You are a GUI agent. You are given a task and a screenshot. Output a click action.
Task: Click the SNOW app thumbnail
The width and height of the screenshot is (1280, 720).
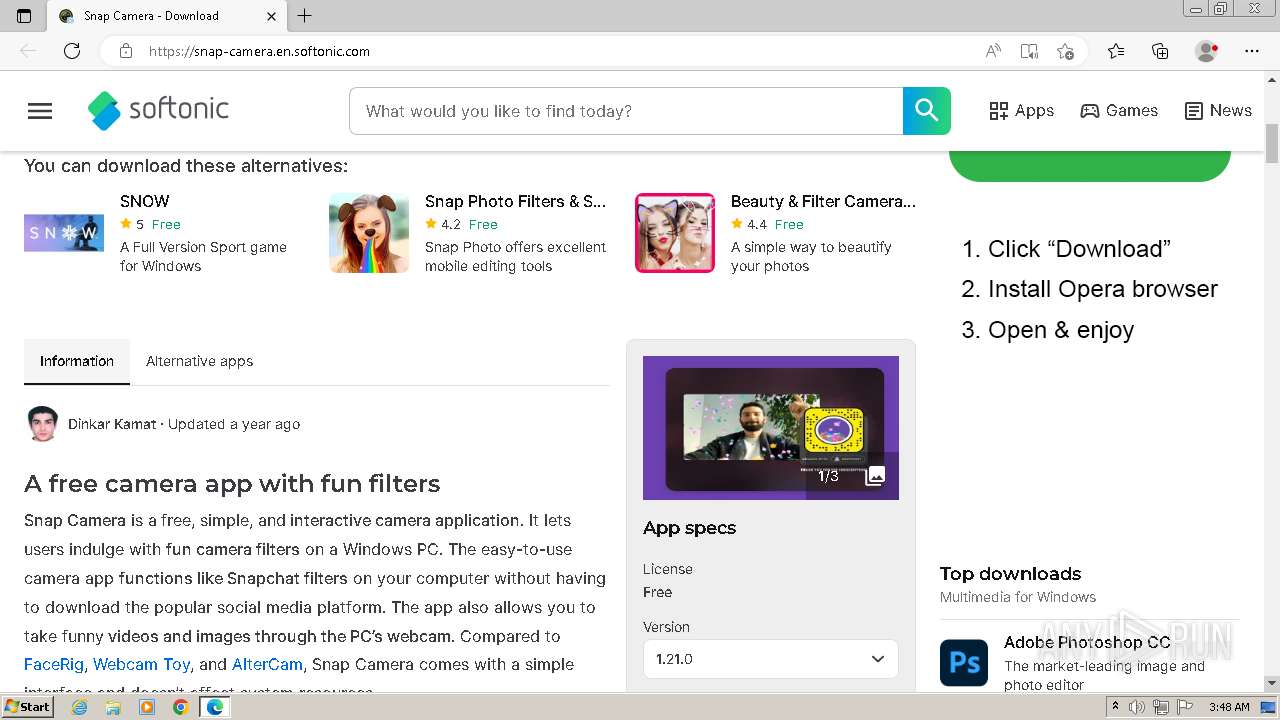point(64,233)
